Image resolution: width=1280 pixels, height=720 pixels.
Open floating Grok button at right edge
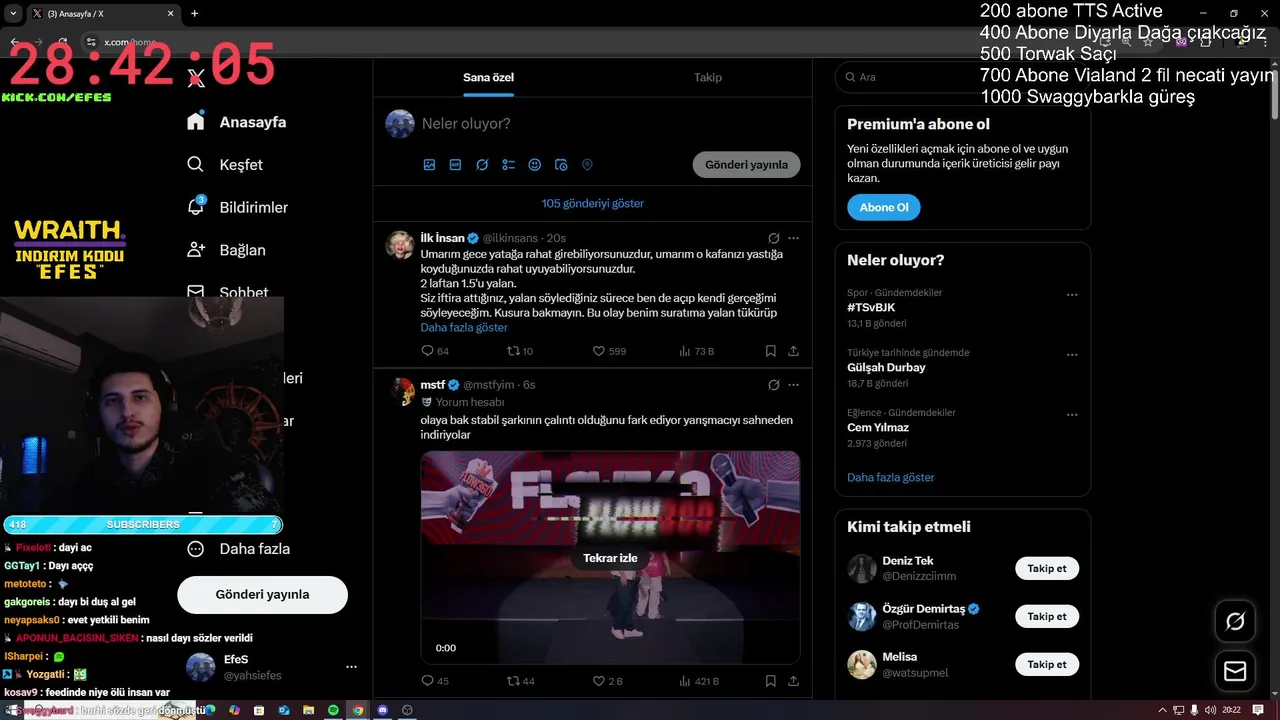[x=1235, y=621]
